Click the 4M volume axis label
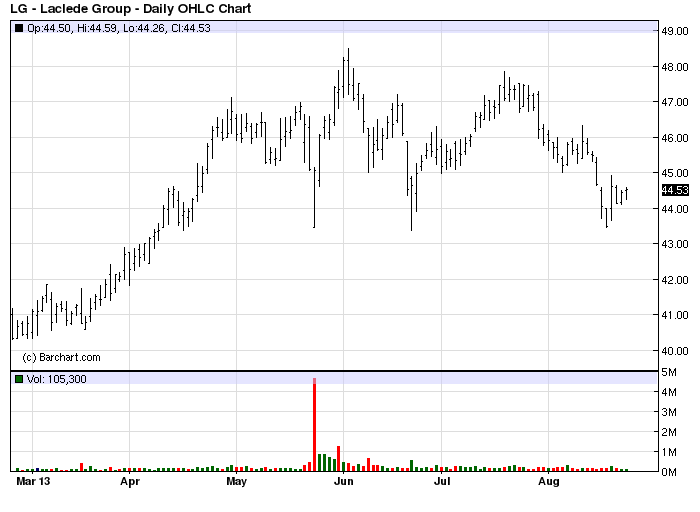 [x=669, y=392]
